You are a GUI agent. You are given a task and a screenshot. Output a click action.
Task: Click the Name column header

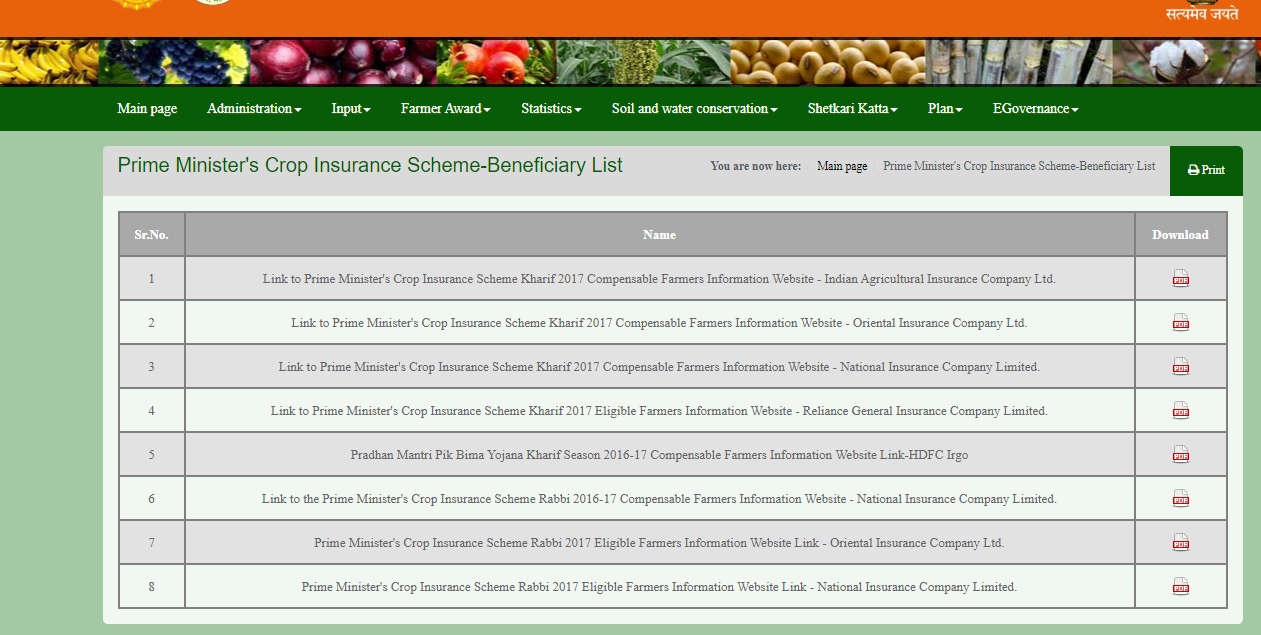[659, 235]
